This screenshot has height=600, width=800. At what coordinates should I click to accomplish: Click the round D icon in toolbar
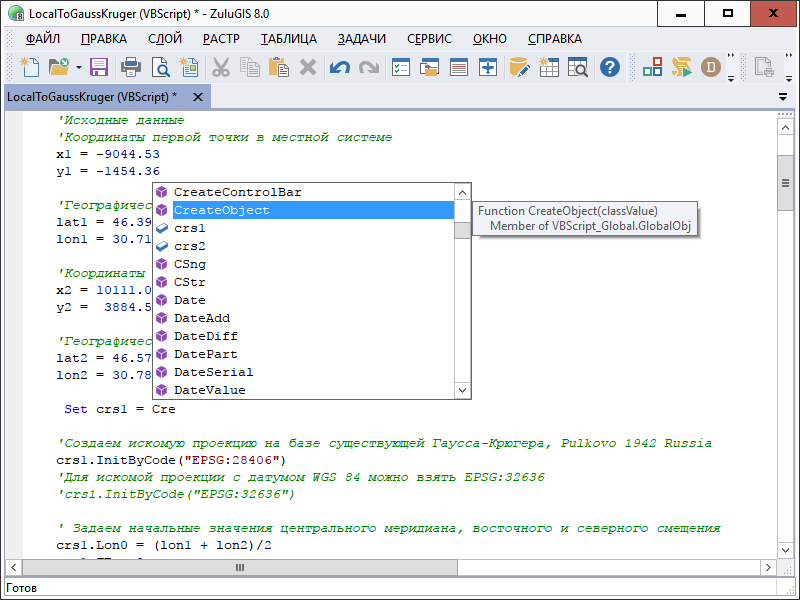point(711,67)
